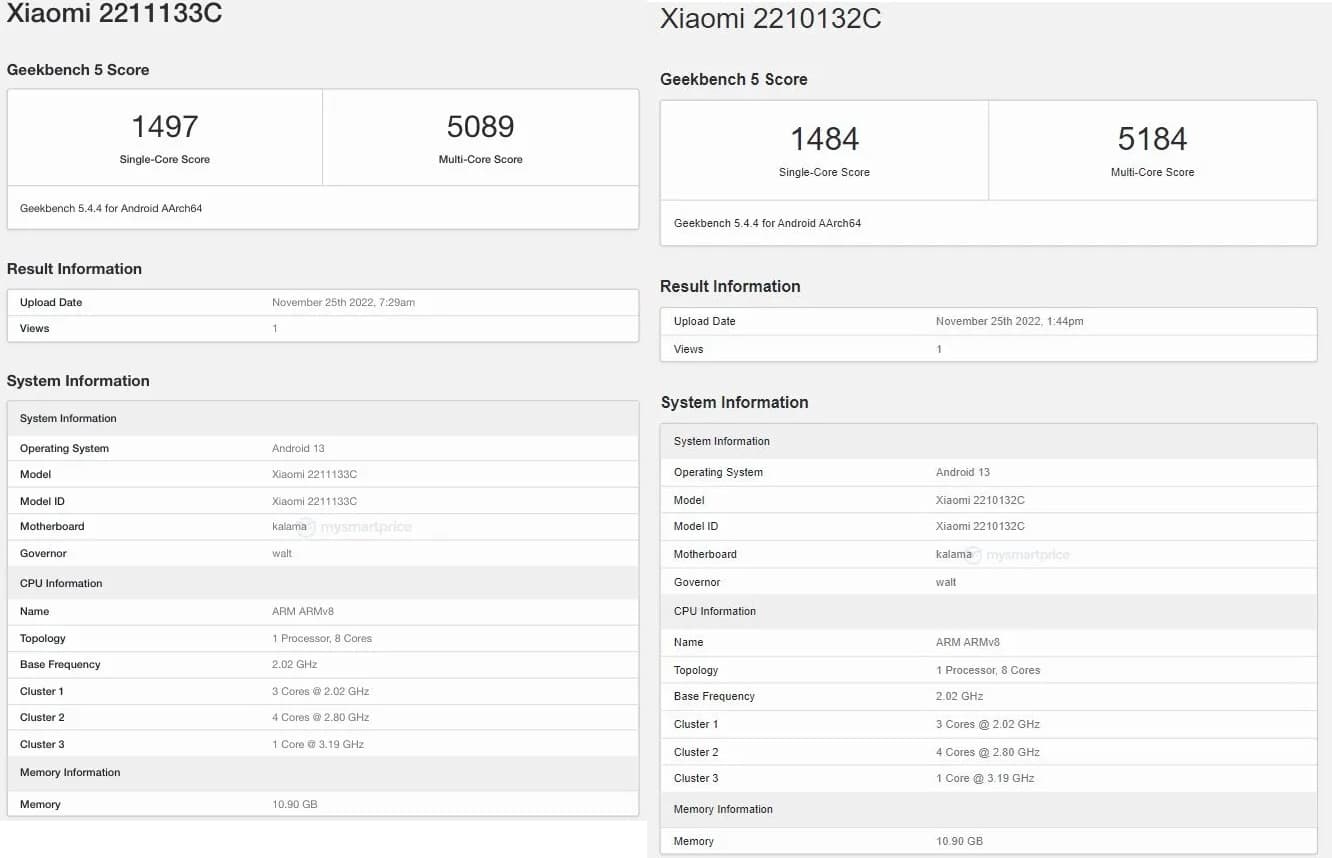Click Memory Information section header in 2210132C result
The image size is (1332, 858).
(988, 809)
